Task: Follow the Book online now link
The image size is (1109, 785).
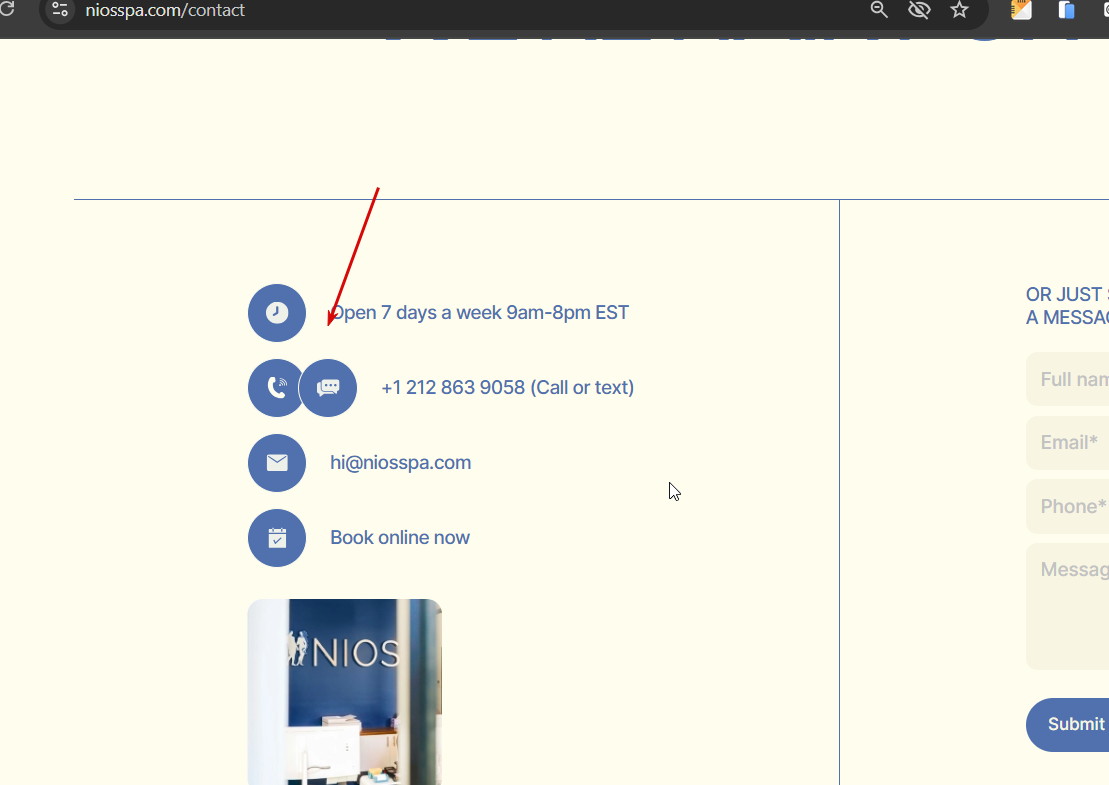Action: (400, 537)
